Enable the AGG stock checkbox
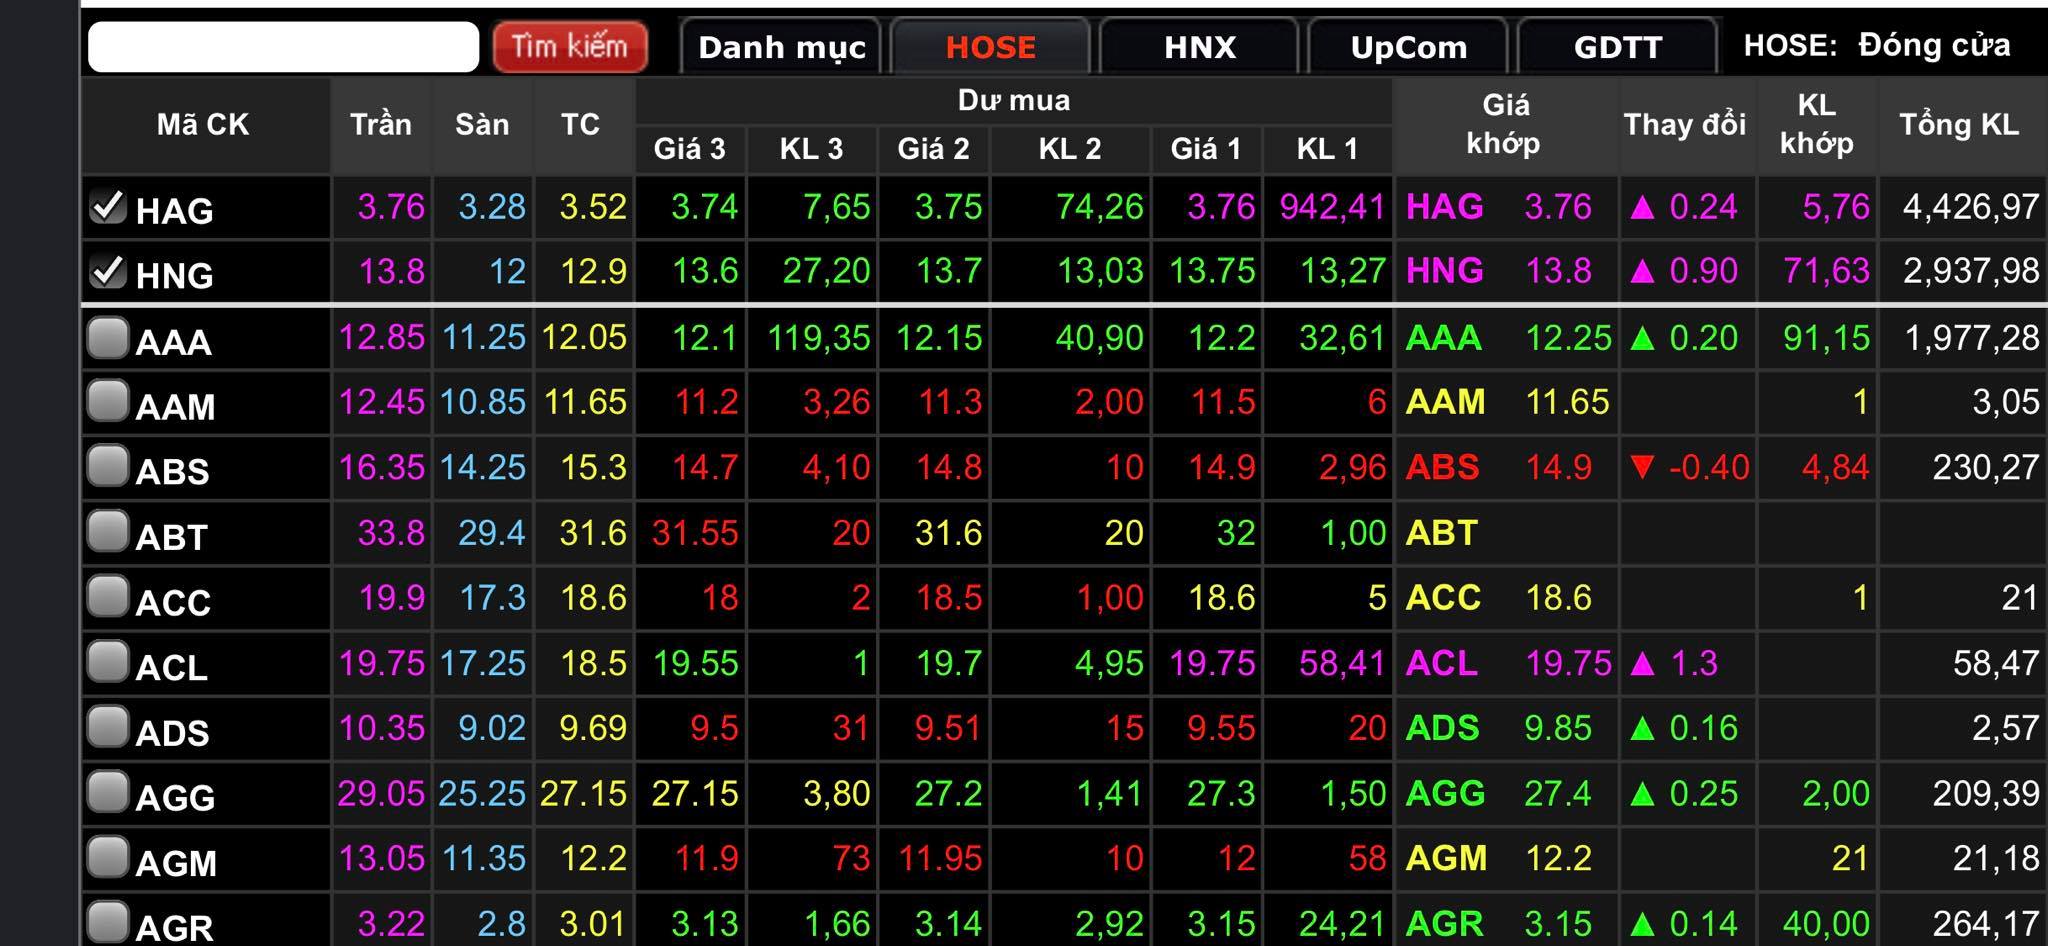Viewport: 2048px width, 946px height. 107,792
